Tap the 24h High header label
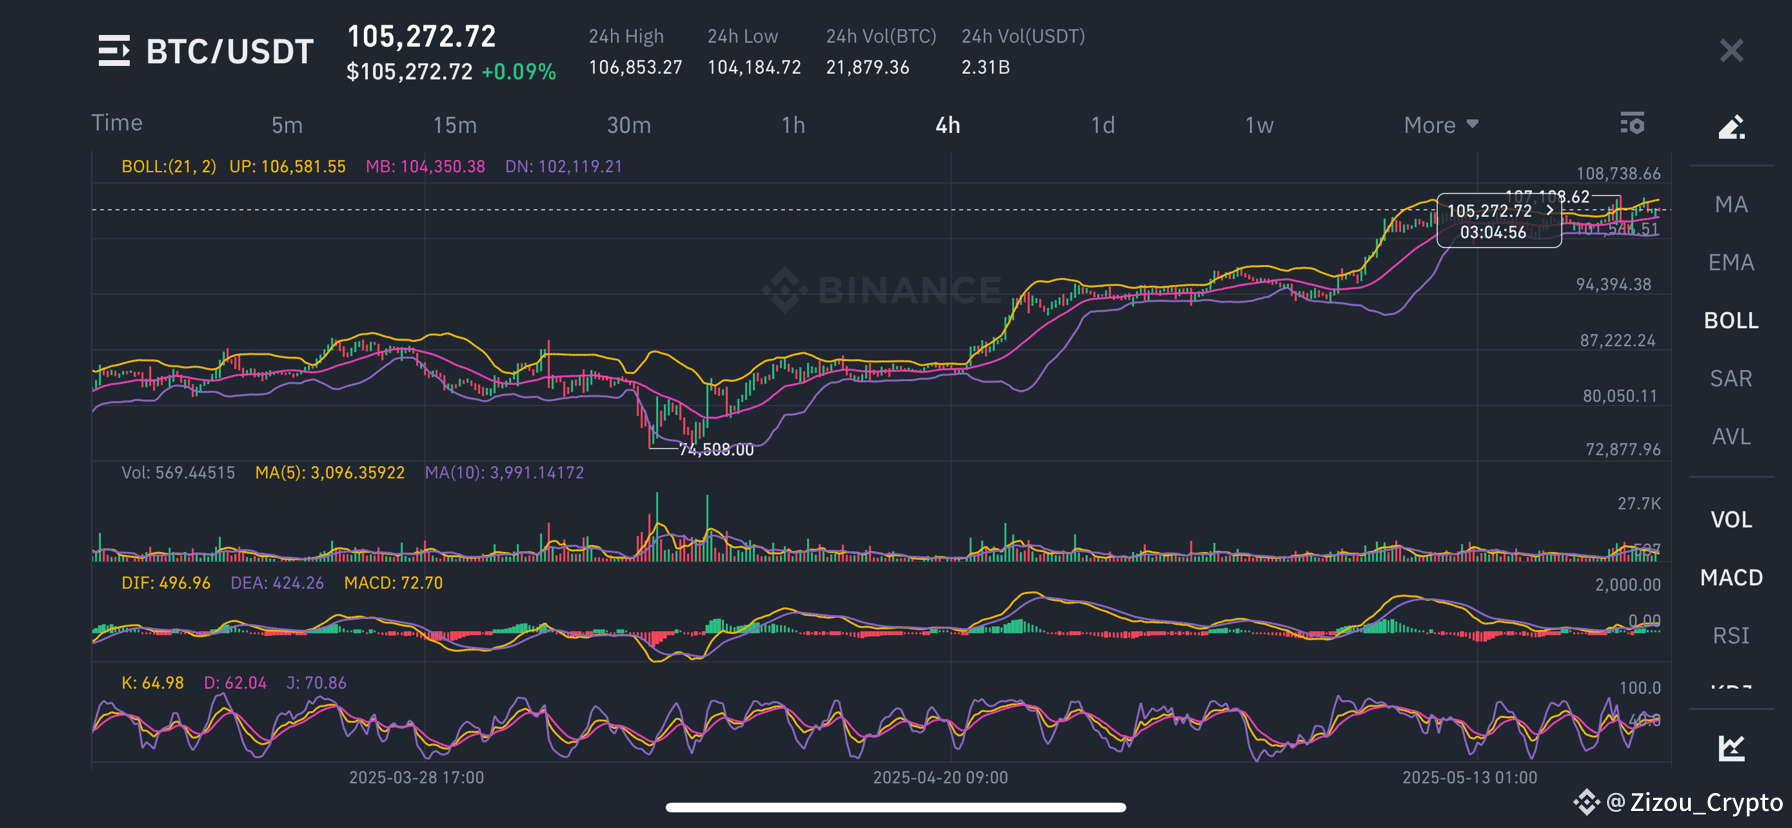This screenshot has height=828, width=1792. point(626,36)
